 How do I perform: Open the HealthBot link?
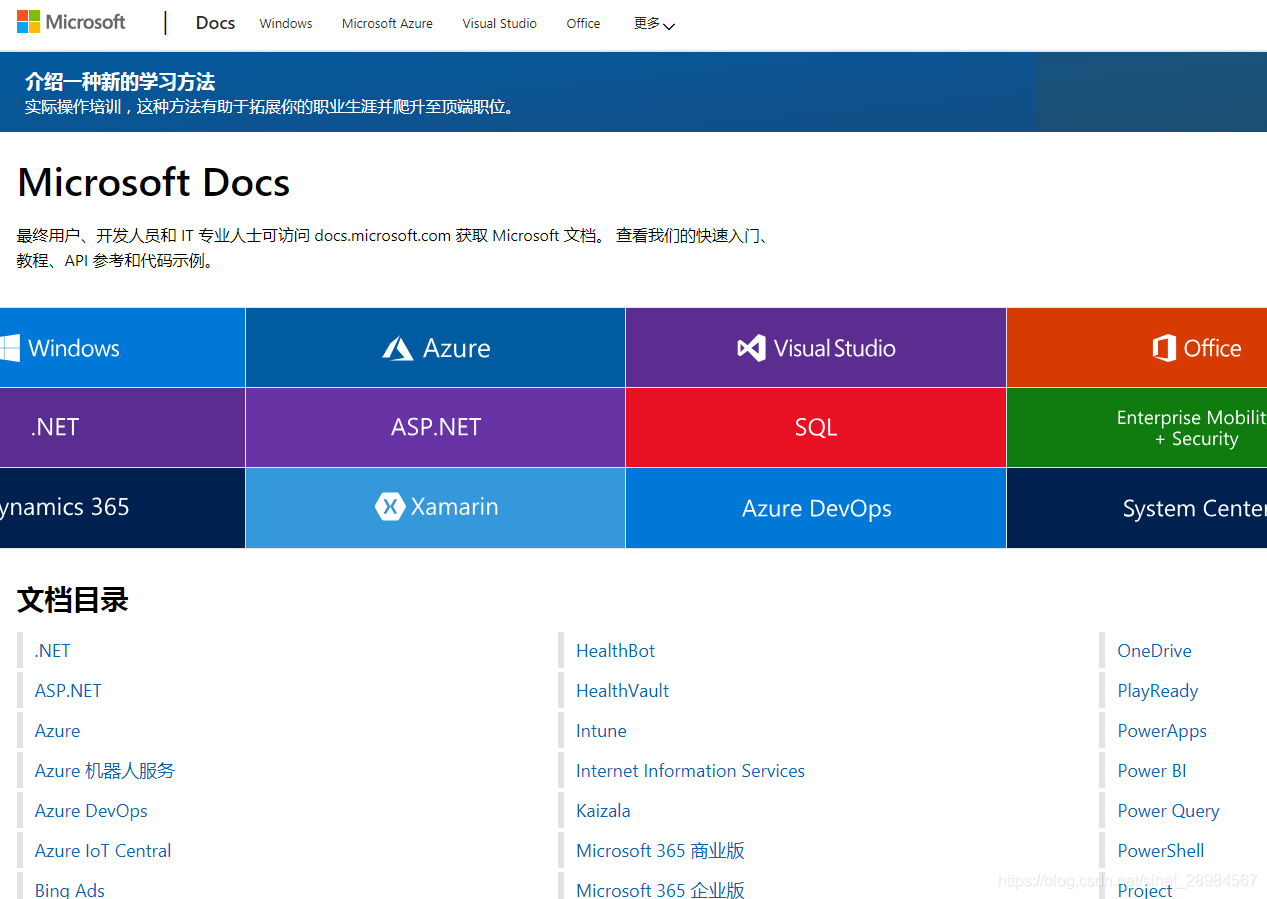pyautogui.click(x=616, y=651)
